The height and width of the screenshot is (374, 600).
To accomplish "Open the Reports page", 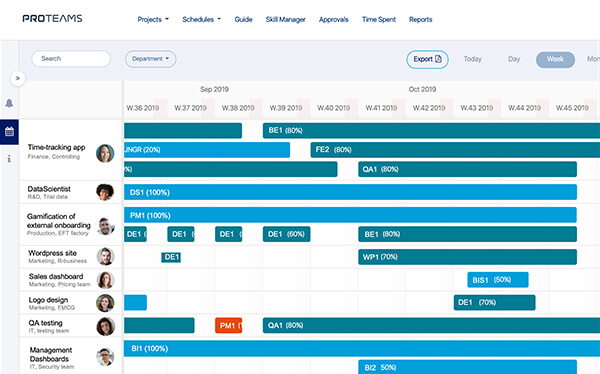I will pyautogui.click(x=421, y=20).
